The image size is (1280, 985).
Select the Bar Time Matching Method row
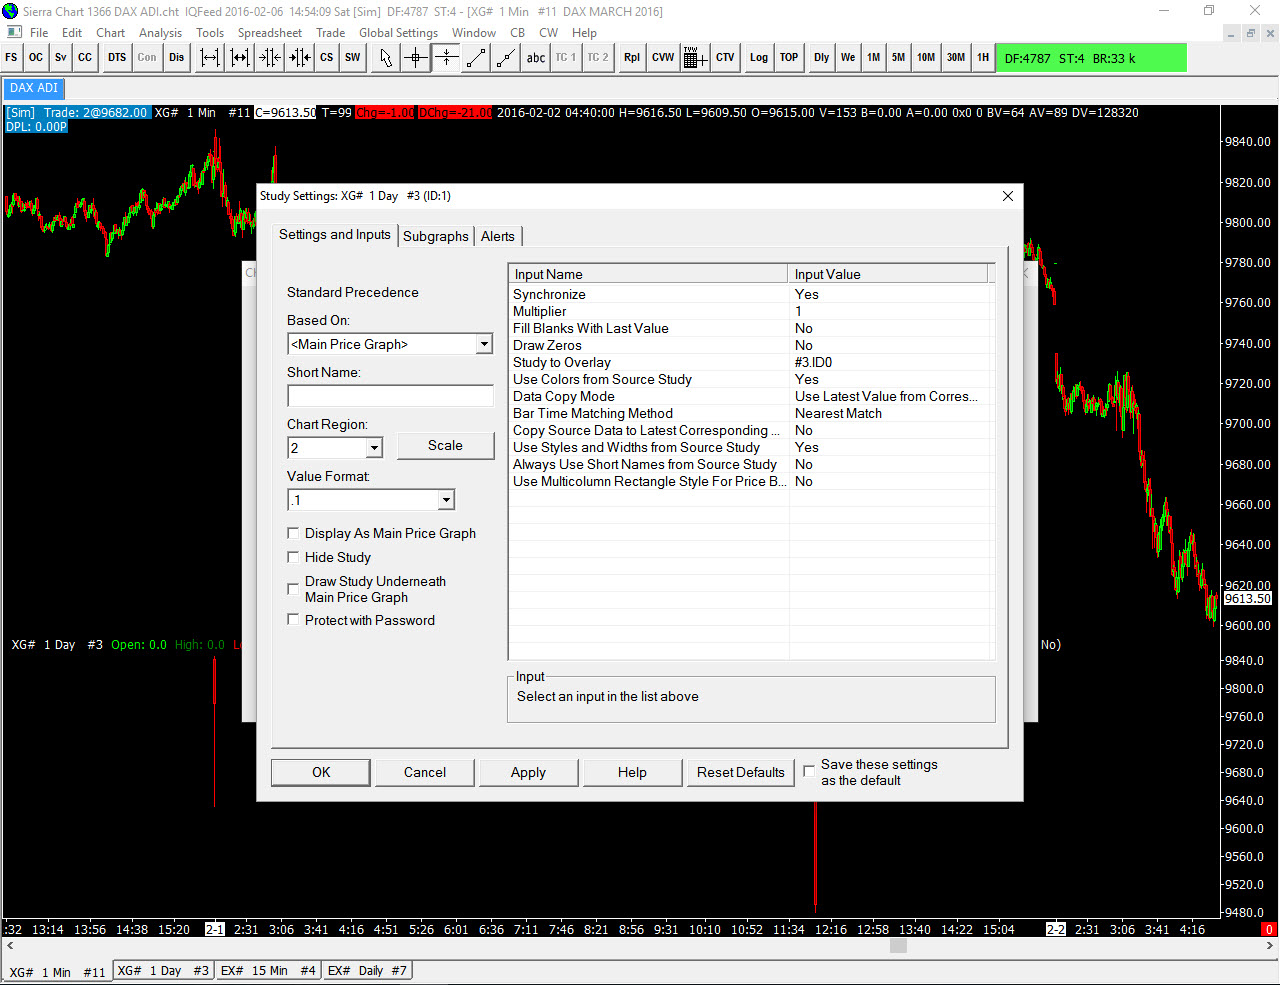(x=751, y=413)
